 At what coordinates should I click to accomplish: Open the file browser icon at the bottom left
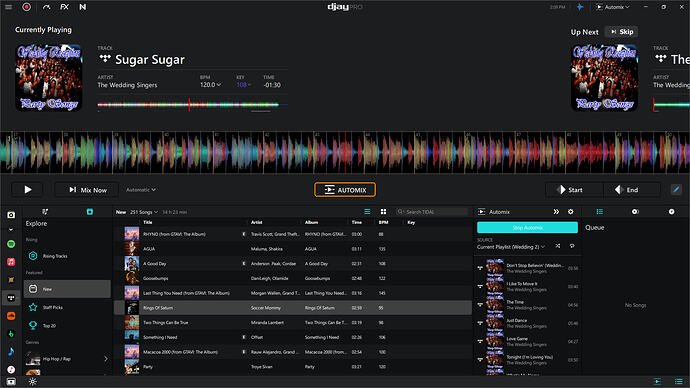11,382
